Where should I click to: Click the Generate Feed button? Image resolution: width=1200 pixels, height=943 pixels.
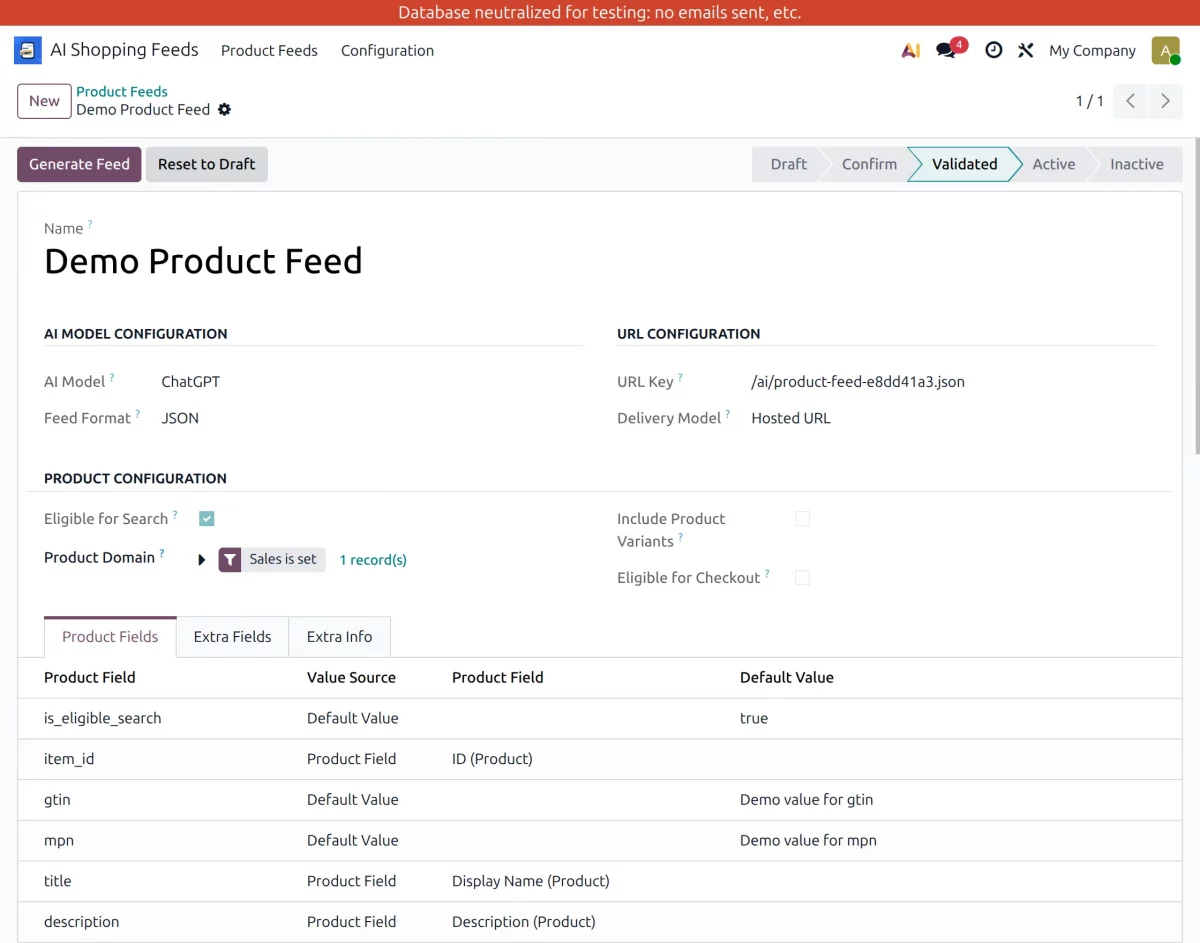pyautogui.click(x=78, y=164)
